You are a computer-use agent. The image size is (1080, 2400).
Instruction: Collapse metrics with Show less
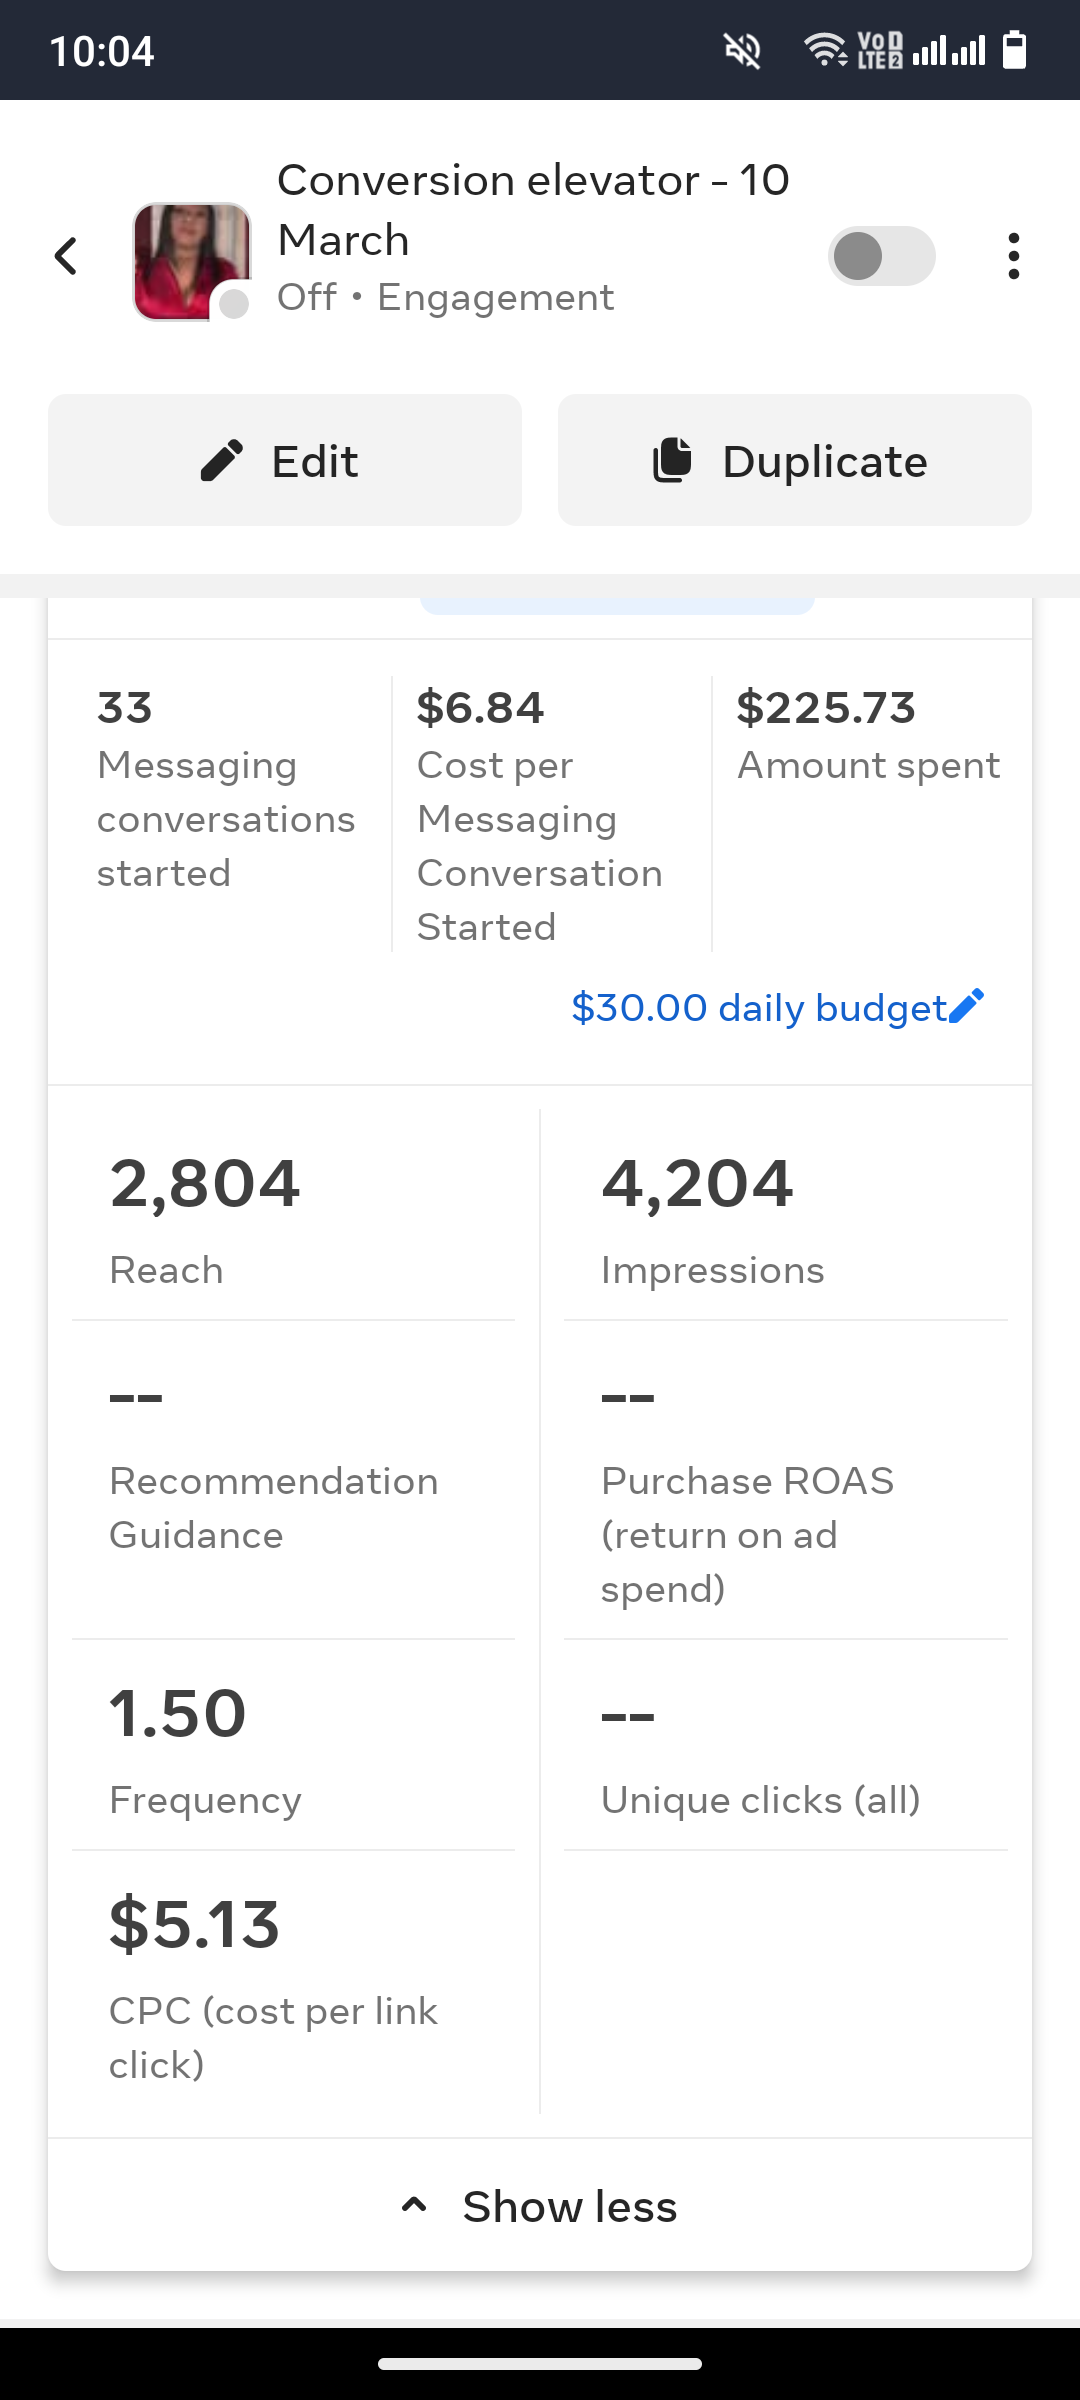(569, 2206)
